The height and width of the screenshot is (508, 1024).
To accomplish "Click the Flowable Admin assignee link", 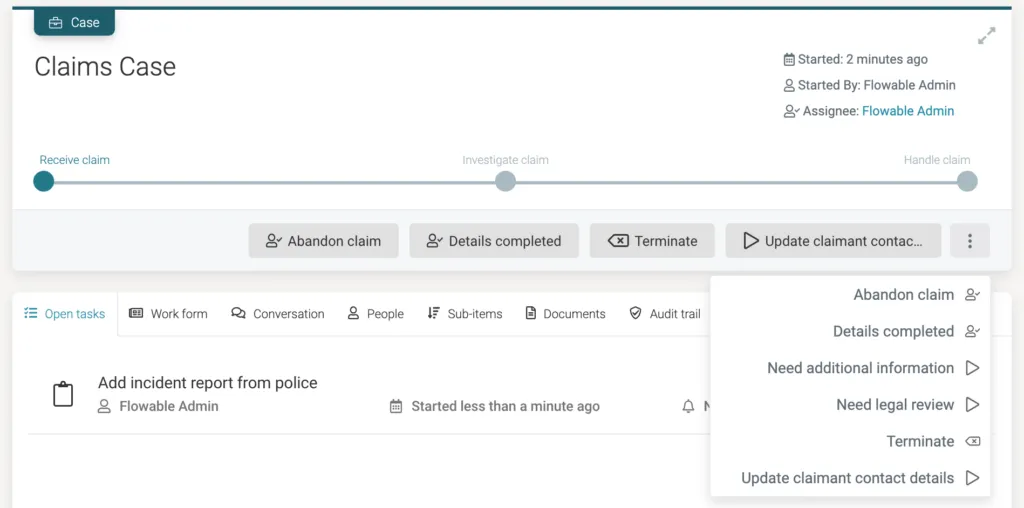I will [x=908, y=111].
